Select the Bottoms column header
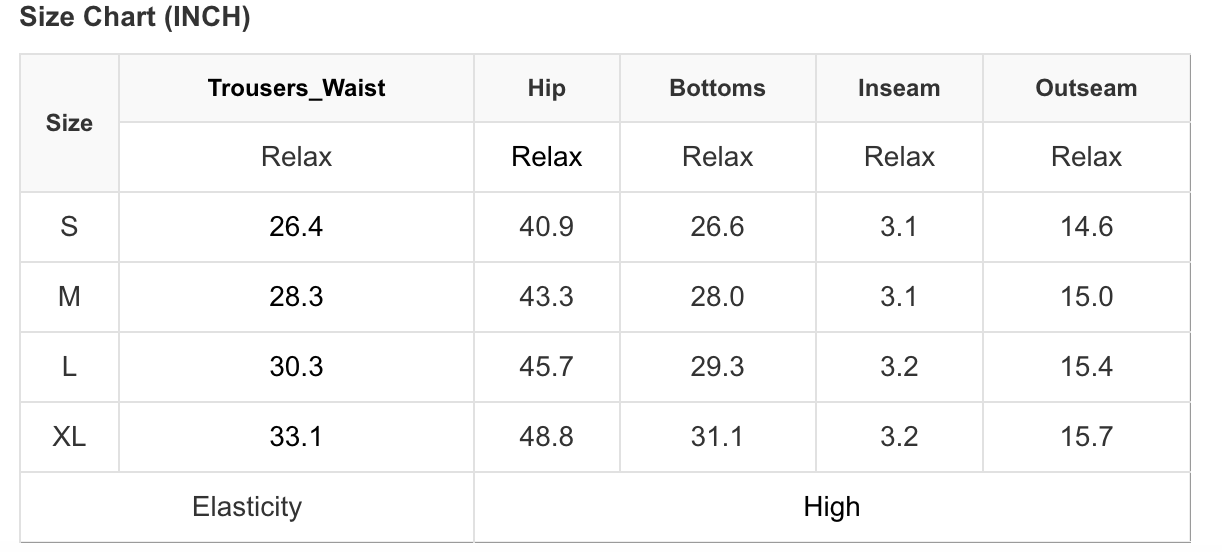 click(x=717, y=88)
